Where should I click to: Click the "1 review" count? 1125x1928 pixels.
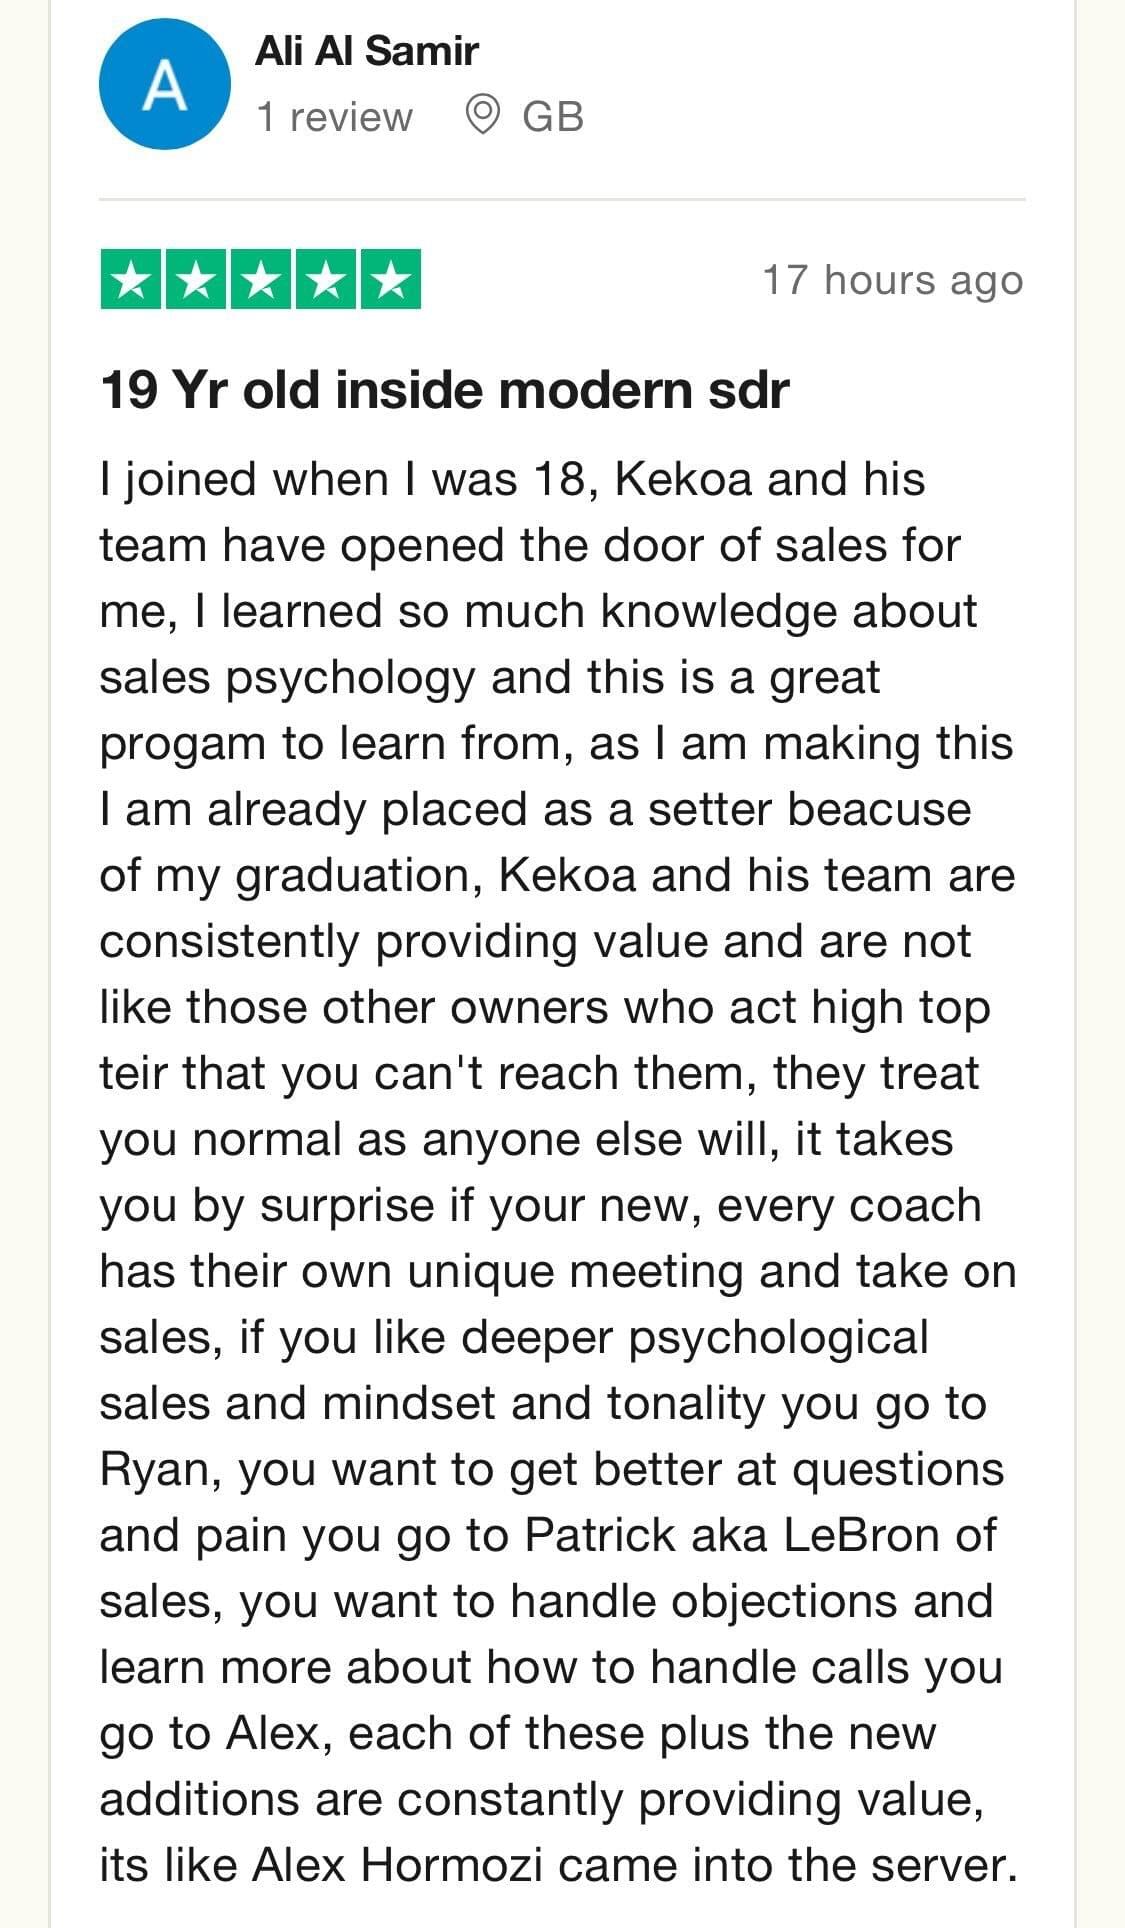(334, 117)
